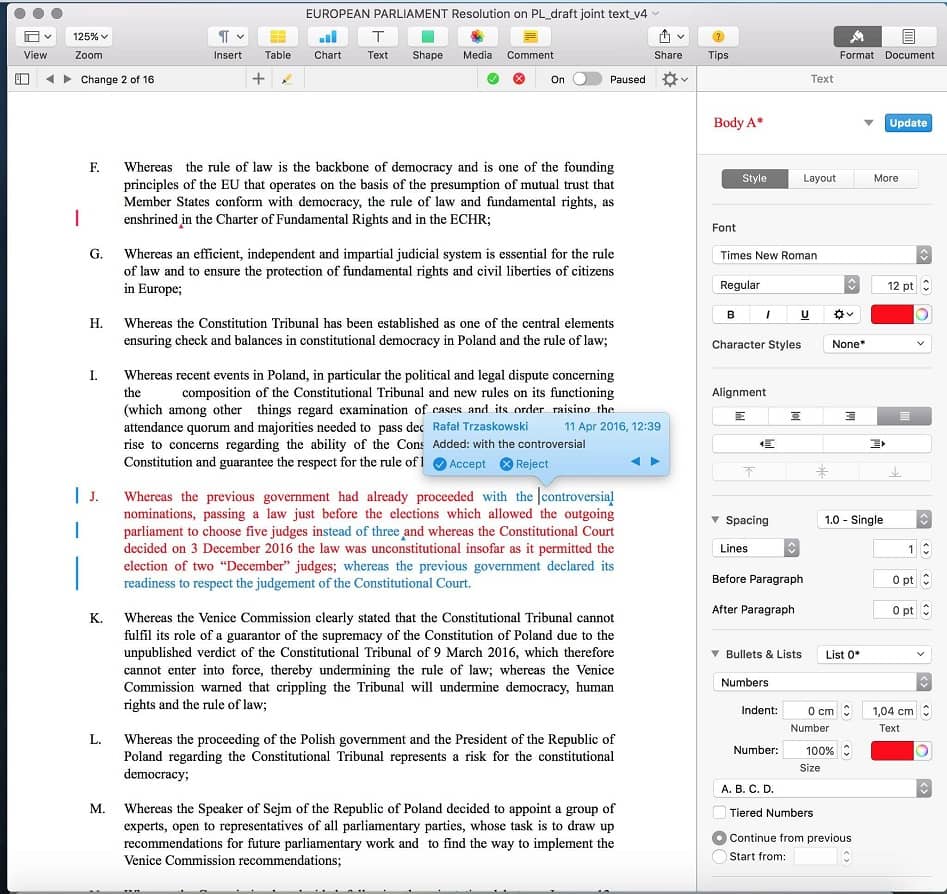Accept change with green checkmark icon
The width and height of the screenshot is (947, 894).
[x=493, y=79]
